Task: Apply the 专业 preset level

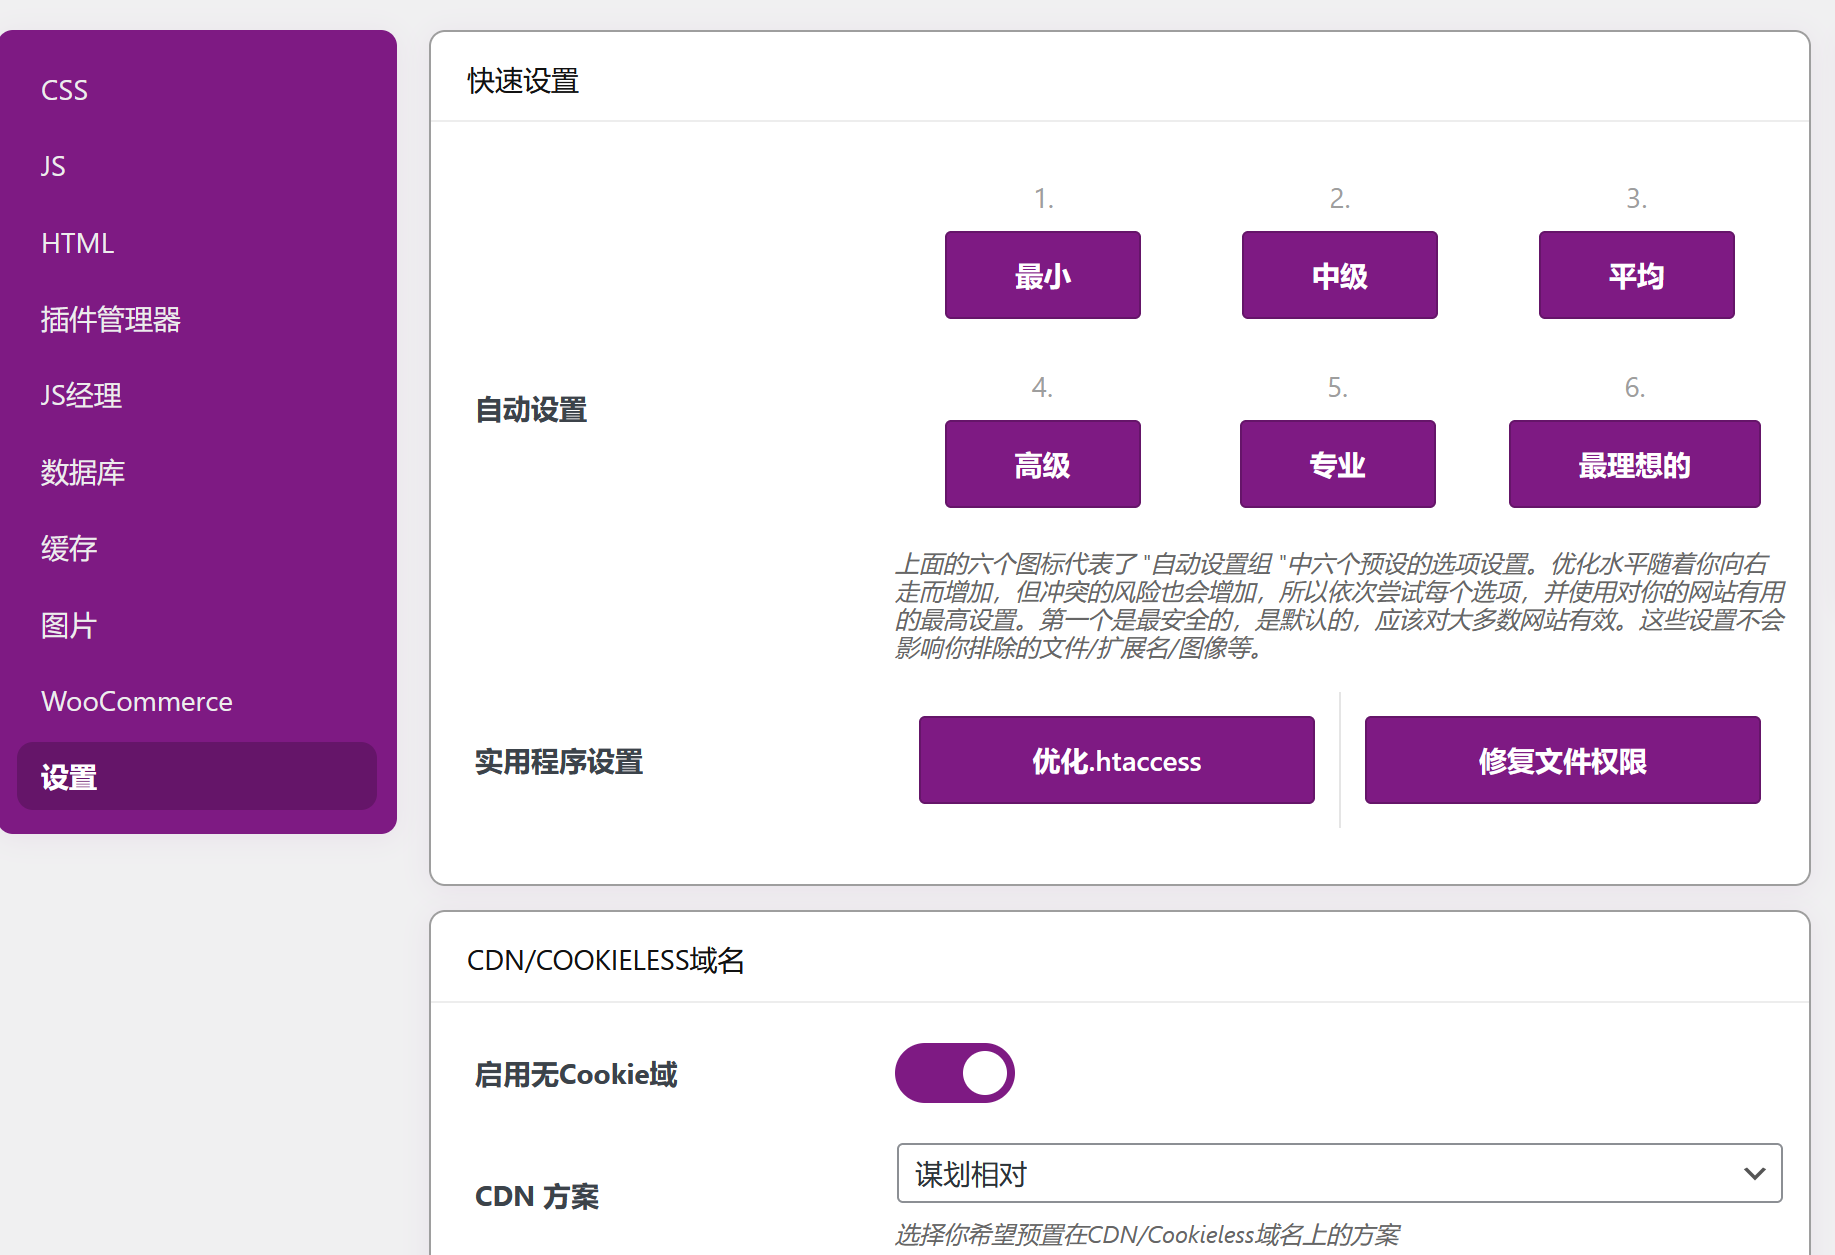Action: 1337,464
